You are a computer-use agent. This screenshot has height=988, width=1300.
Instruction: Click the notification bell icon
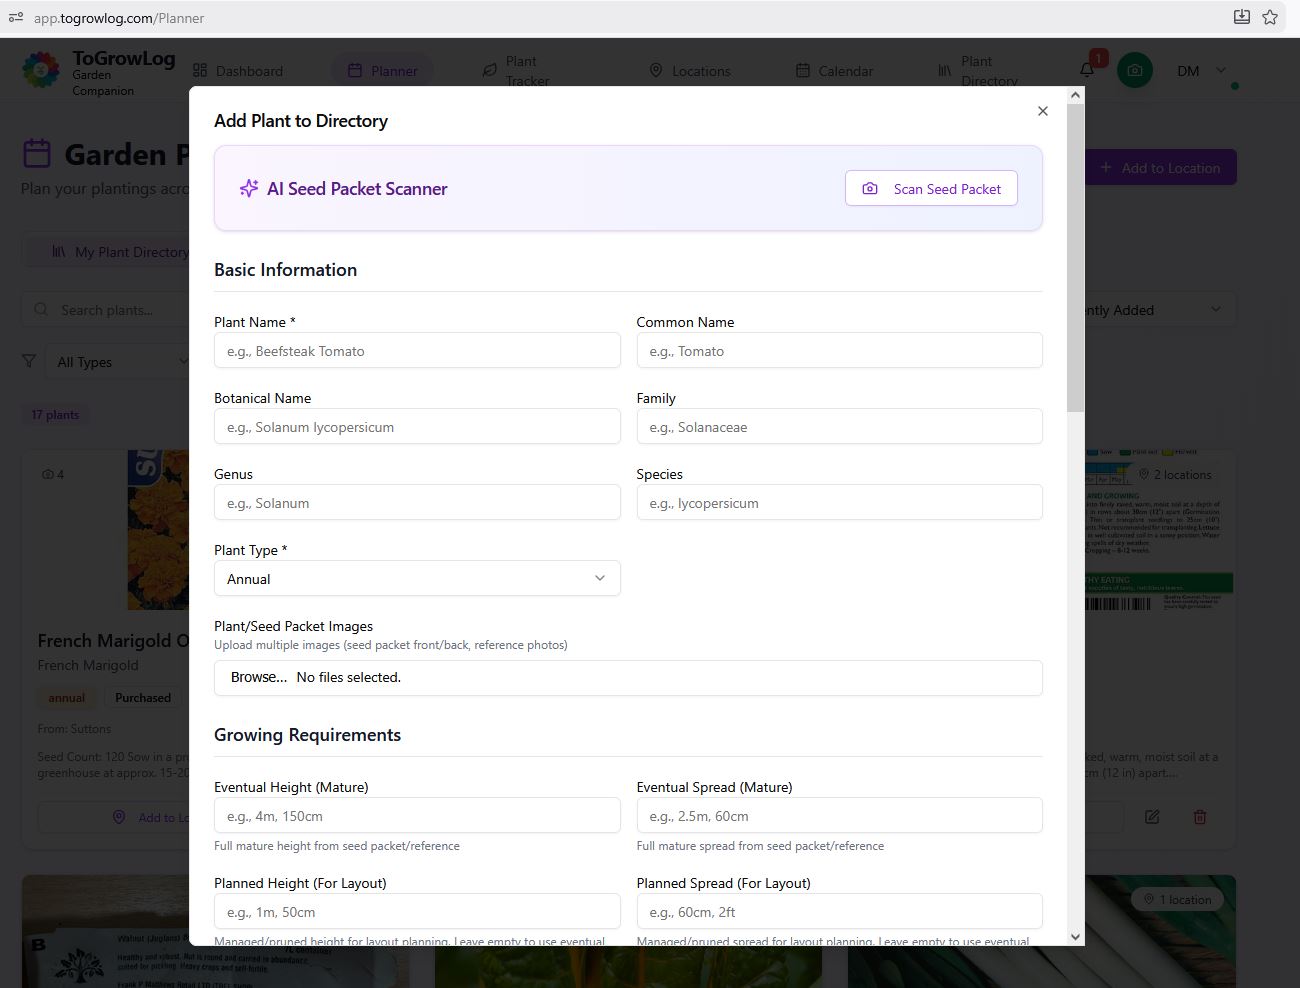point(1087,70)
